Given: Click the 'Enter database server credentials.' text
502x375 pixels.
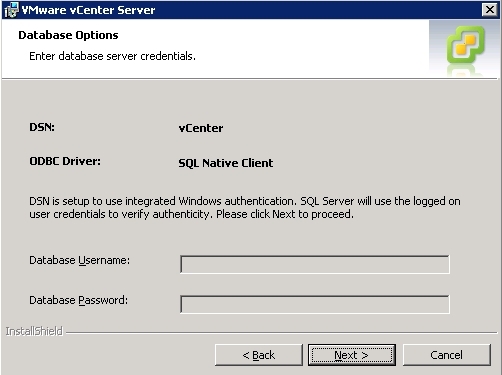Looking at the screenshot, I should tap(112, 56).
